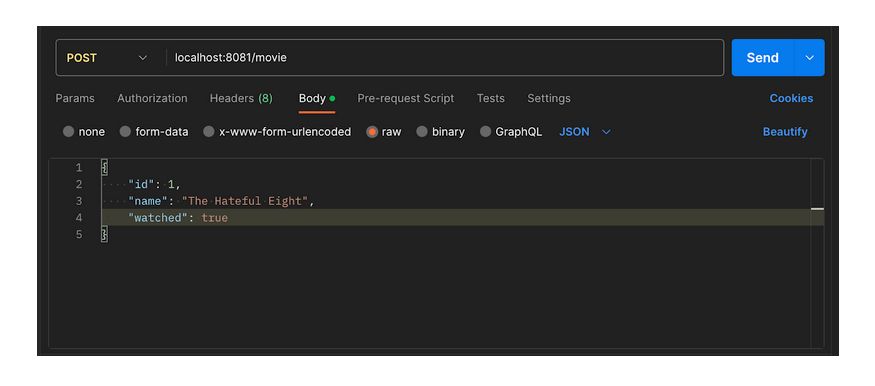Open the Settings tab
The image size is (875, 386).
point(549,98)
